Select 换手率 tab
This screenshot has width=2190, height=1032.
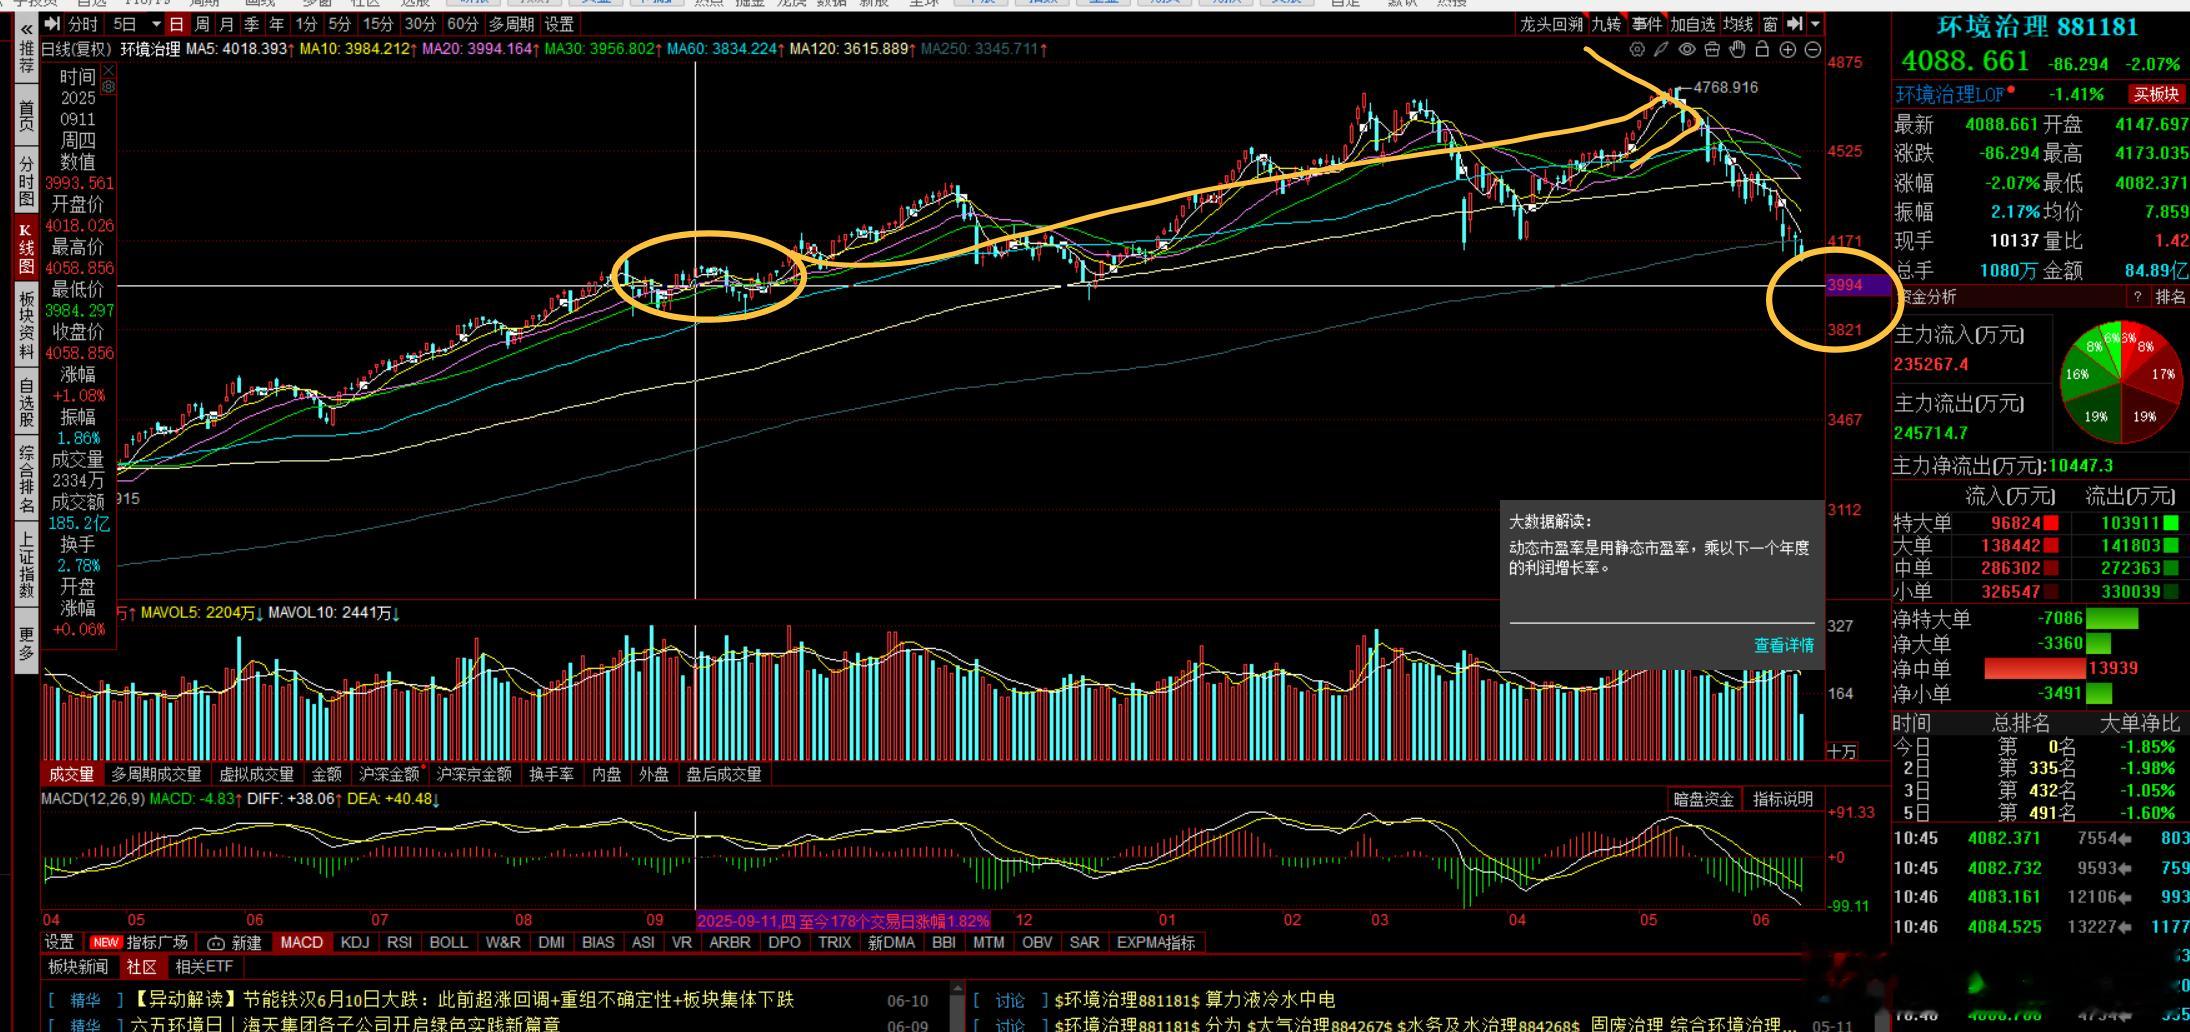(x=551, y=774)
